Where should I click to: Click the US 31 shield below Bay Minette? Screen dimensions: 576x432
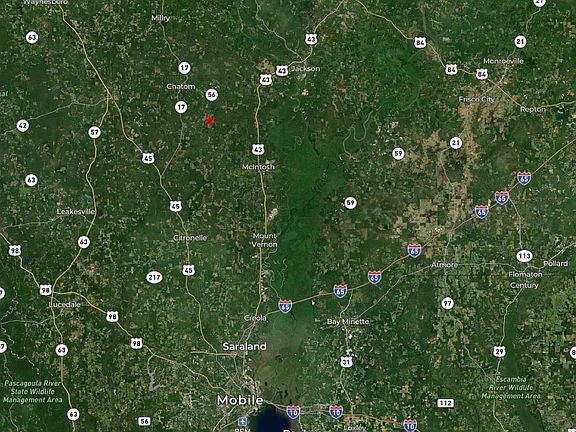(346, 362)
